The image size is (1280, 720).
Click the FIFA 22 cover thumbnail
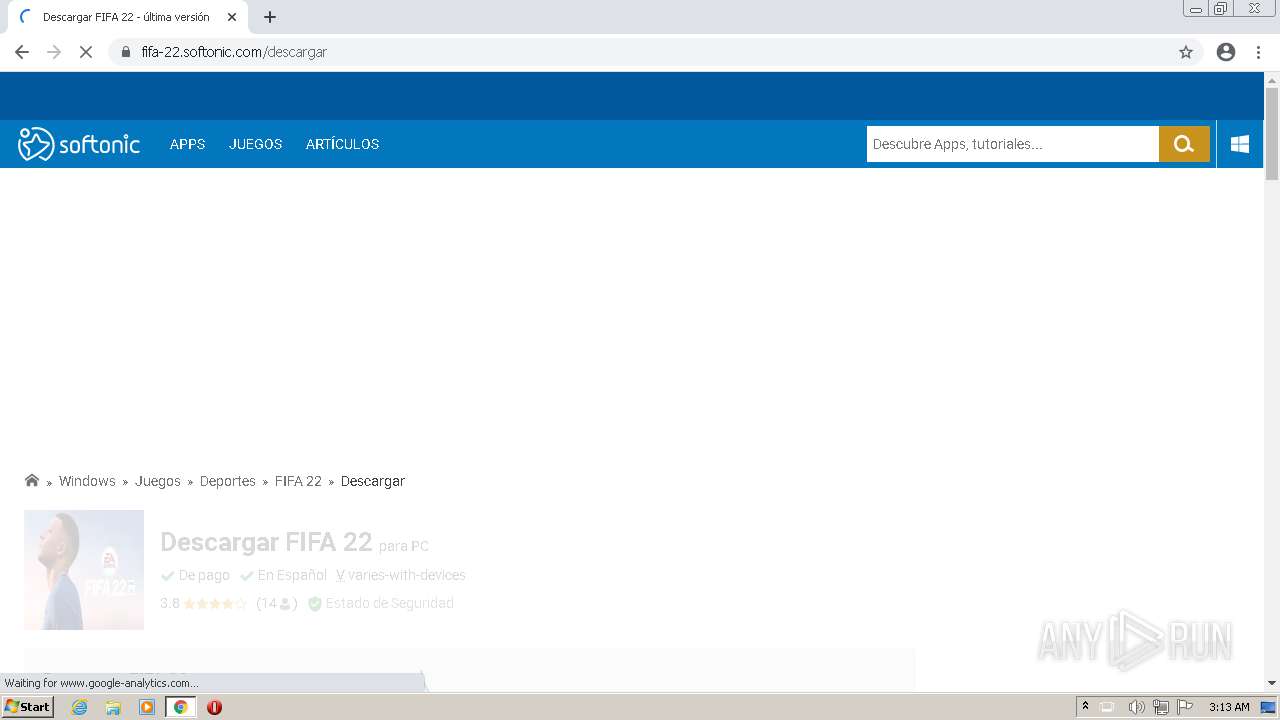pyautogui.click(x=84, y=570)
